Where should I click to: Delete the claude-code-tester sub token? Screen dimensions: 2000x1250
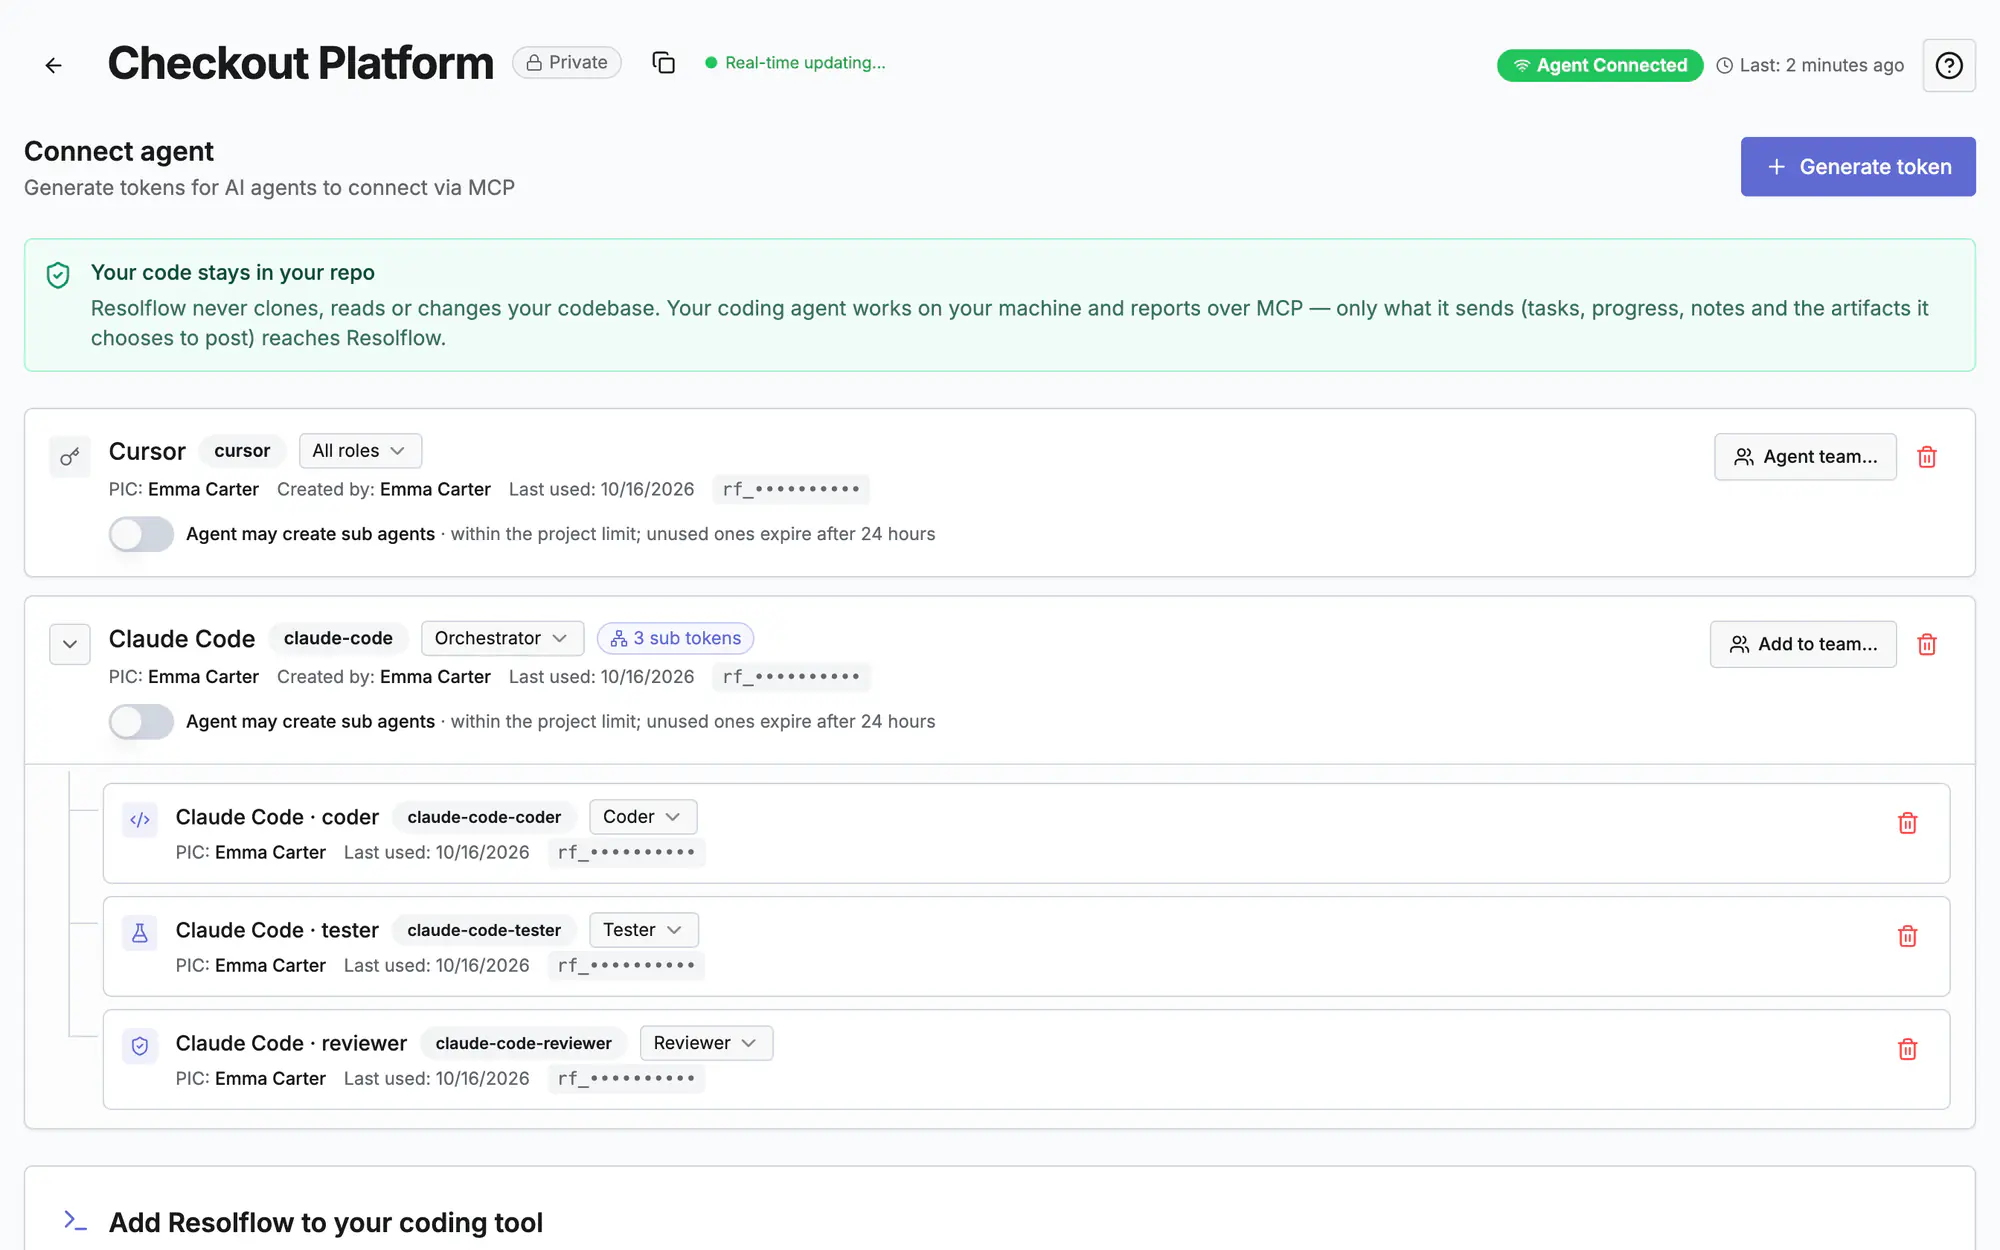[x=1908, y=936]
